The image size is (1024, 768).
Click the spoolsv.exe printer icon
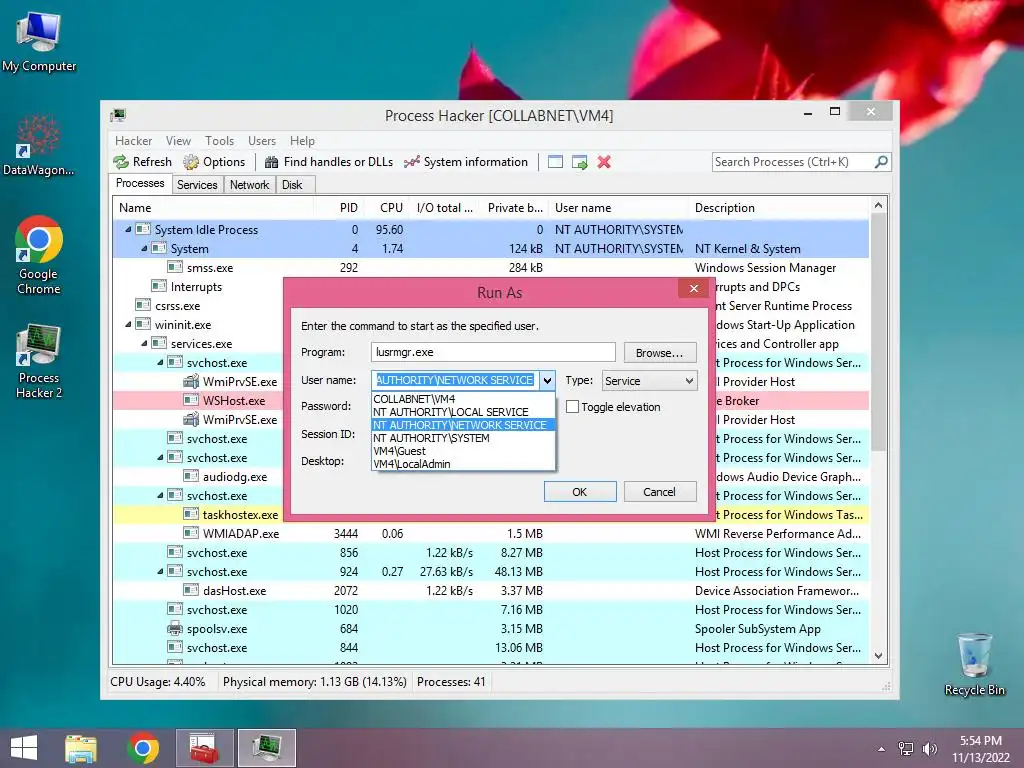tap(174, 629)
